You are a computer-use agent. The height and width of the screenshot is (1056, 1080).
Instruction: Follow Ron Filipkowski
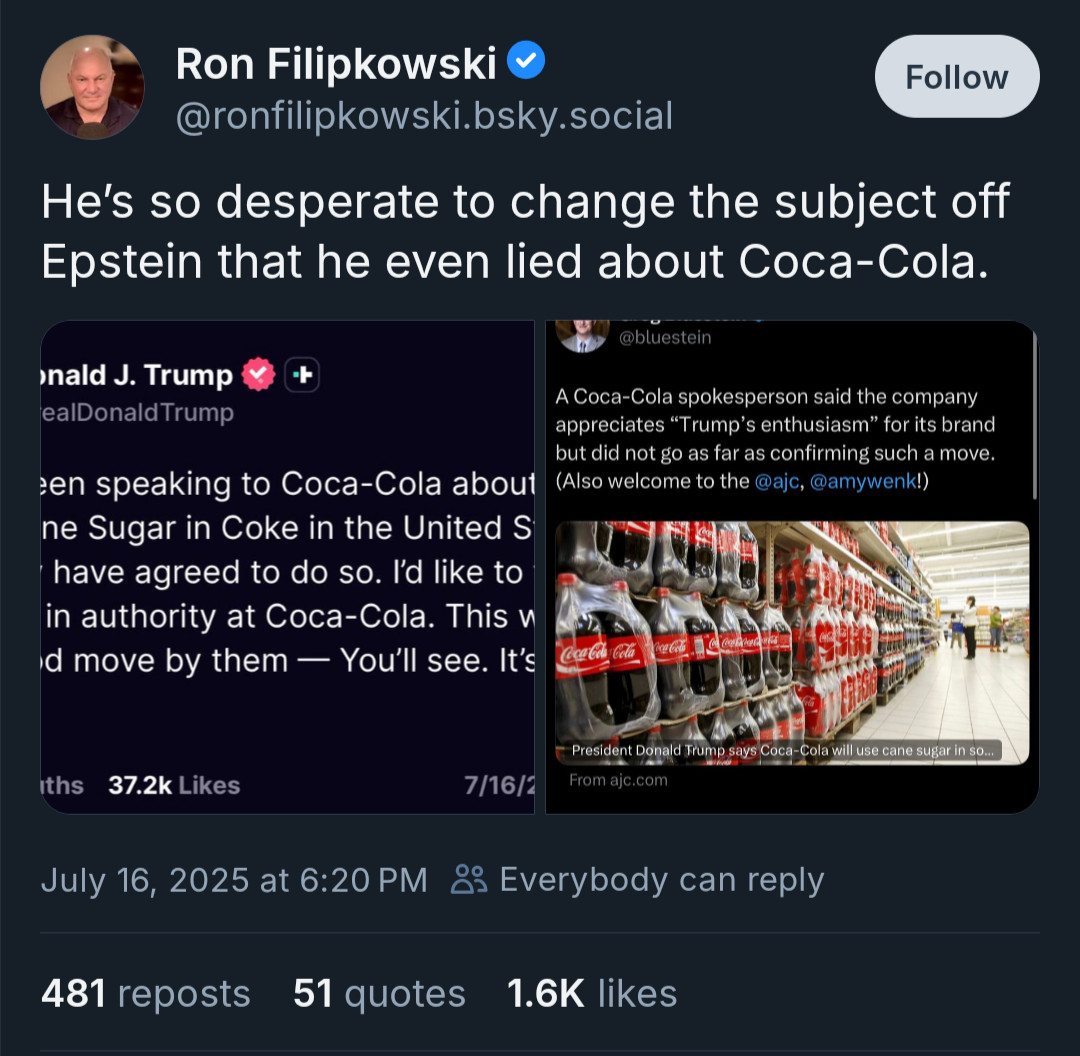pos(957,76)
